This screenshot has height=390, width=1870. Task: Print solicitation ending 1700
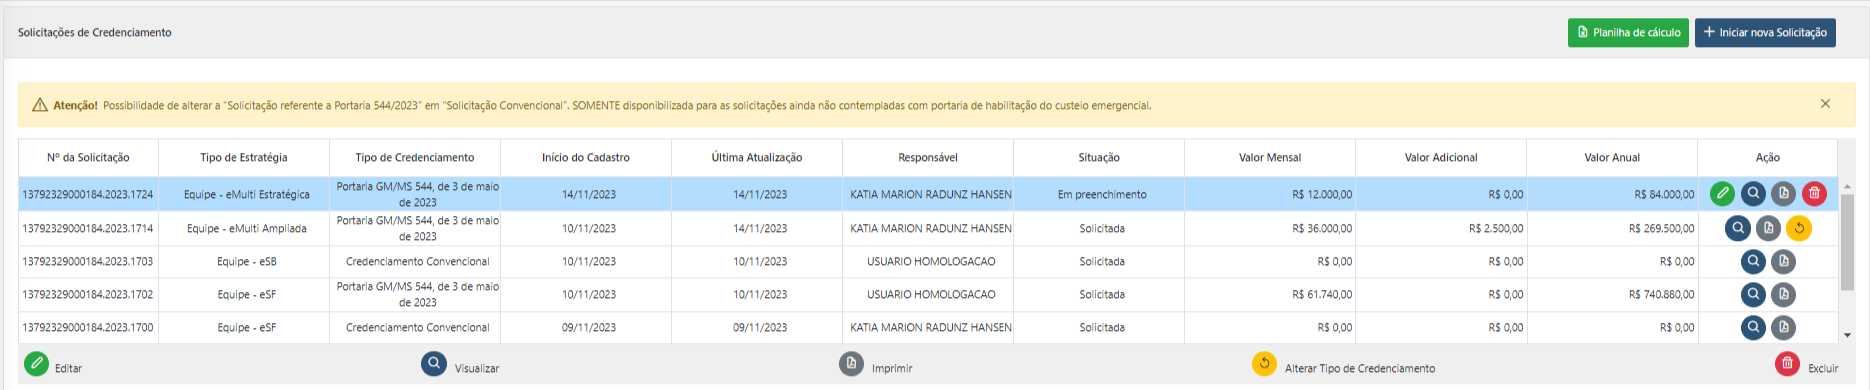[x=1783, y=327]
